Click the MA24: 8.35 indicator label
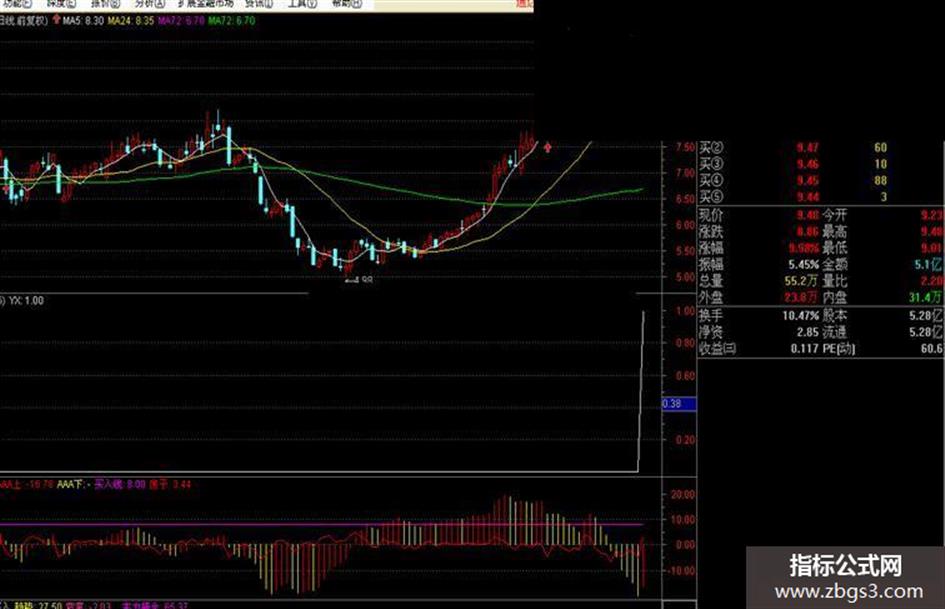Viewport: 945px width, 609px height. pos(131,21)
